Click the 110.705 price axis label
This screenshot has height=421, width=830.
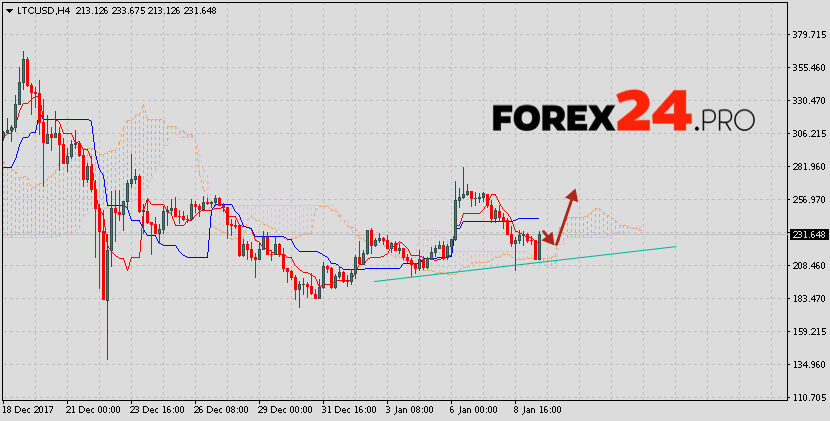point(807,397)
